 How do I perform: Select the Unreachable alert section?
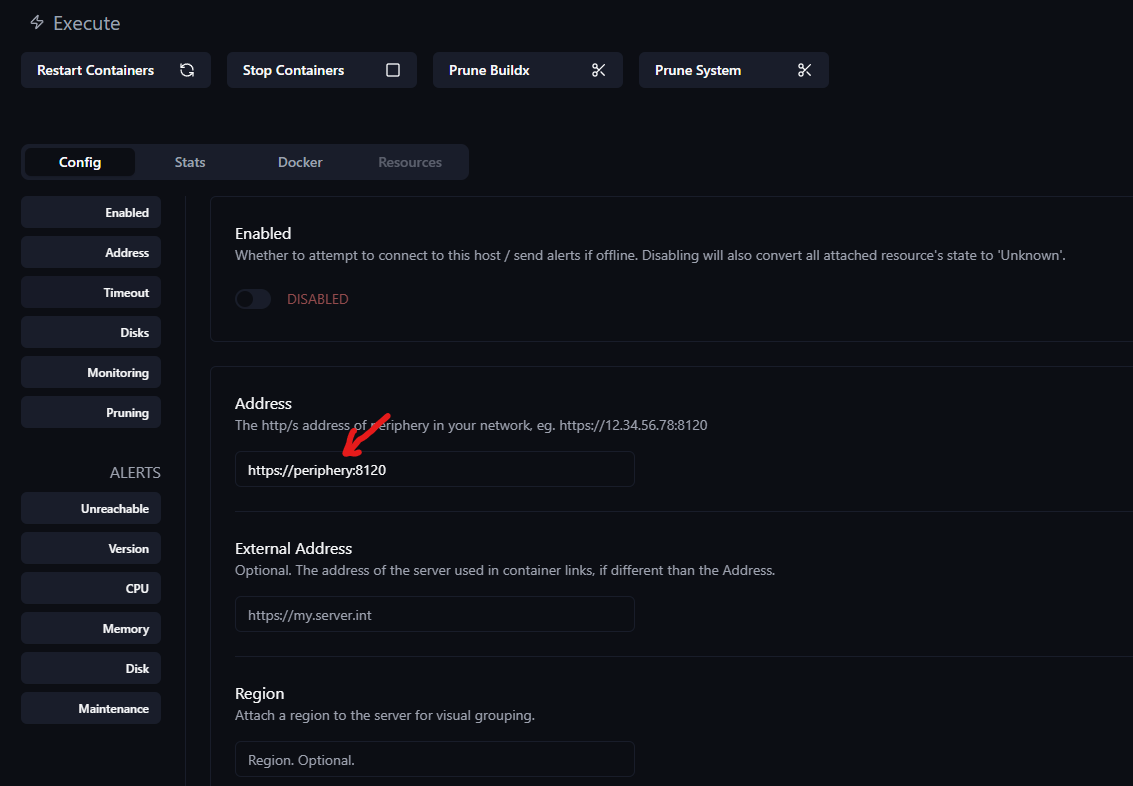pos(91,509)
